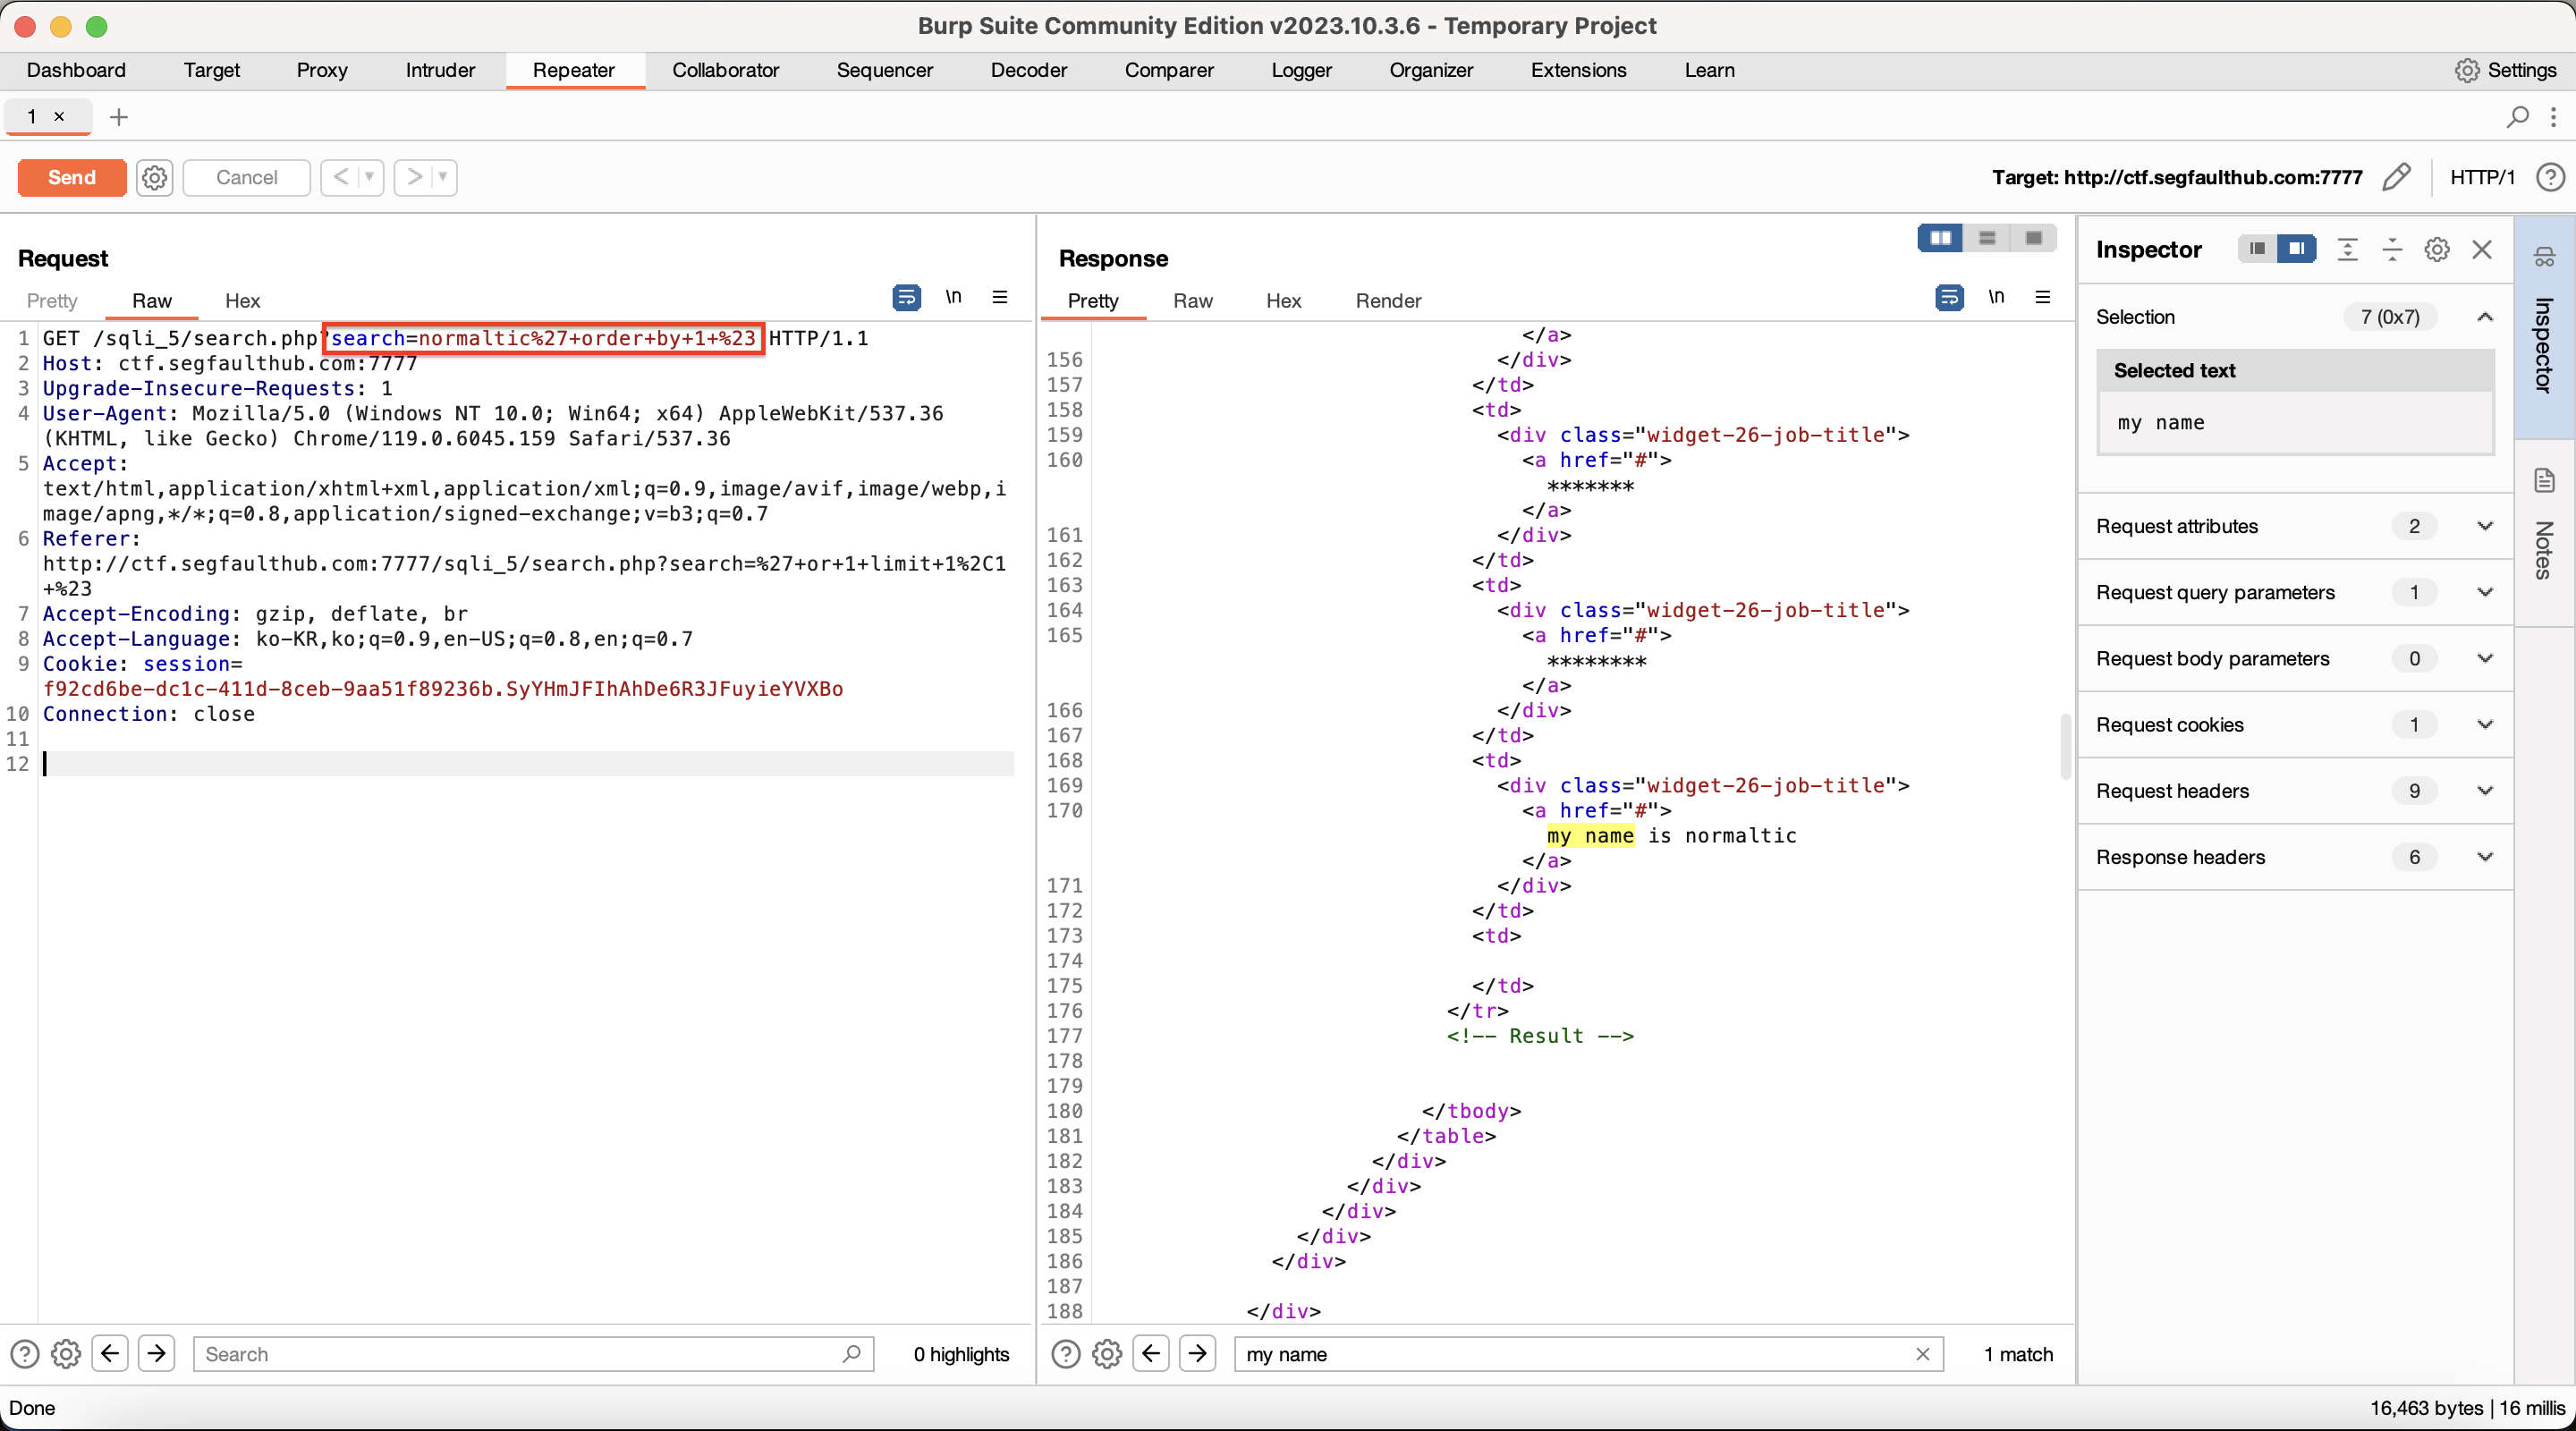Open the Repeater tab options kebab menu
The image size is (2576, 1431).
coord(2553,117)
